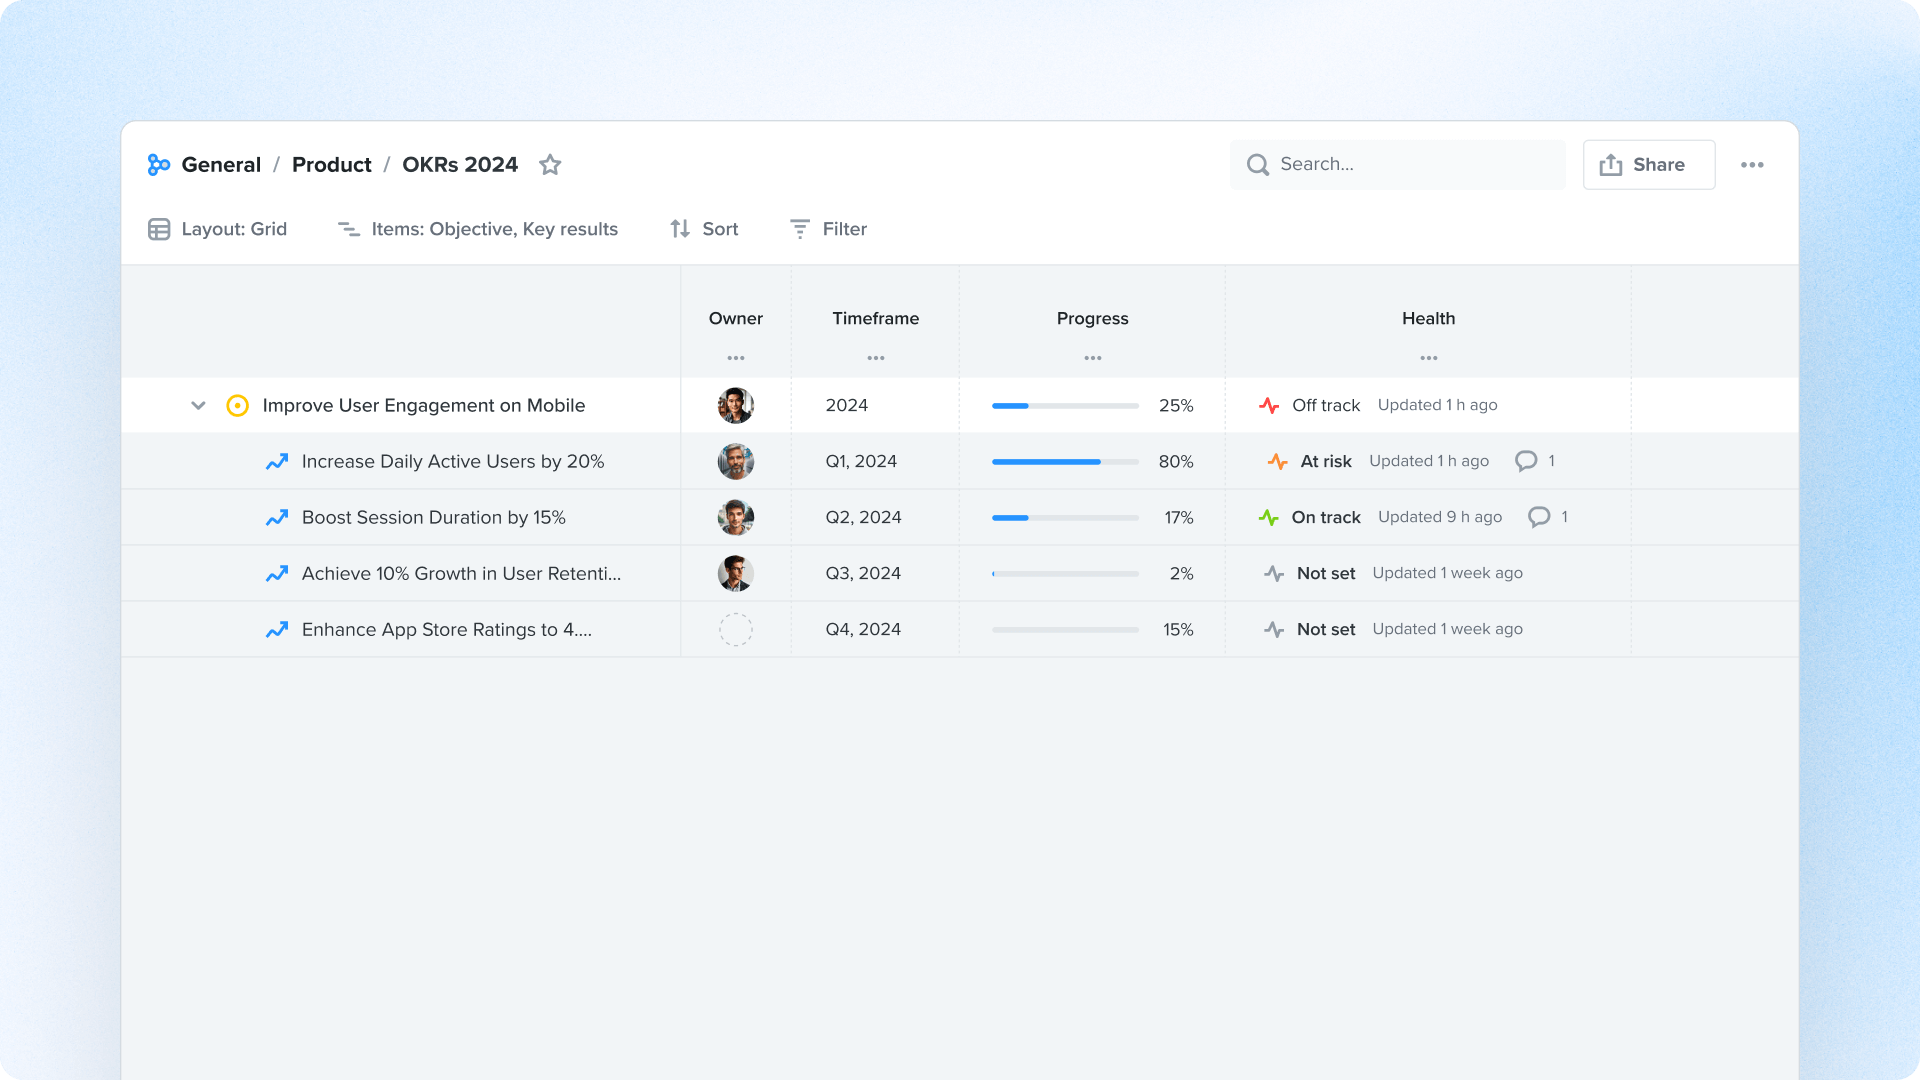Open Items: Objective, Key results selector
The width and height of the screenshot is (1920, 1080).
coord(478,229)
